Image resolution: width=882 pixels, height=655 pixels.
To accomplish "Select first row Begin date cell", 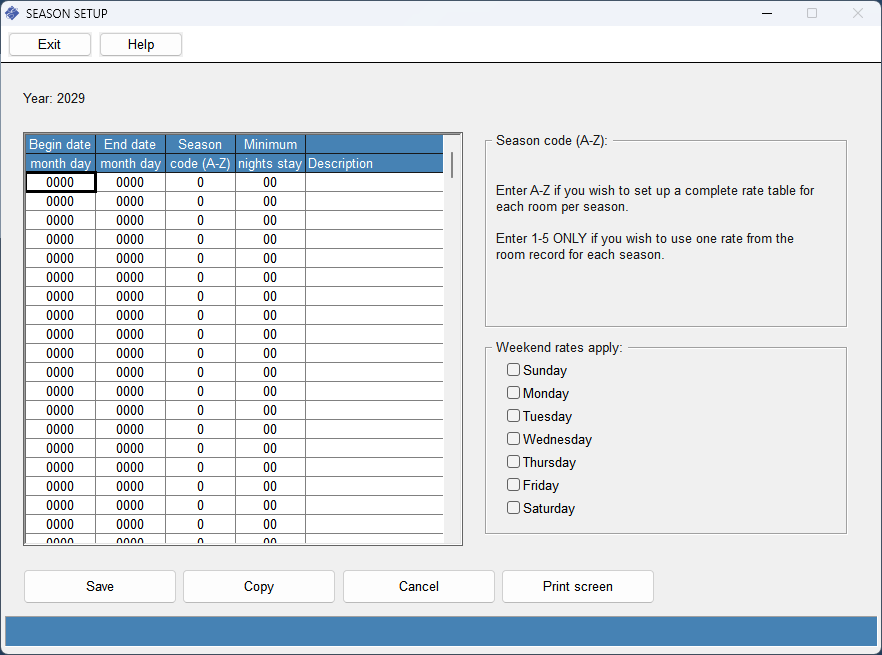I will click(x=60, y=182).
